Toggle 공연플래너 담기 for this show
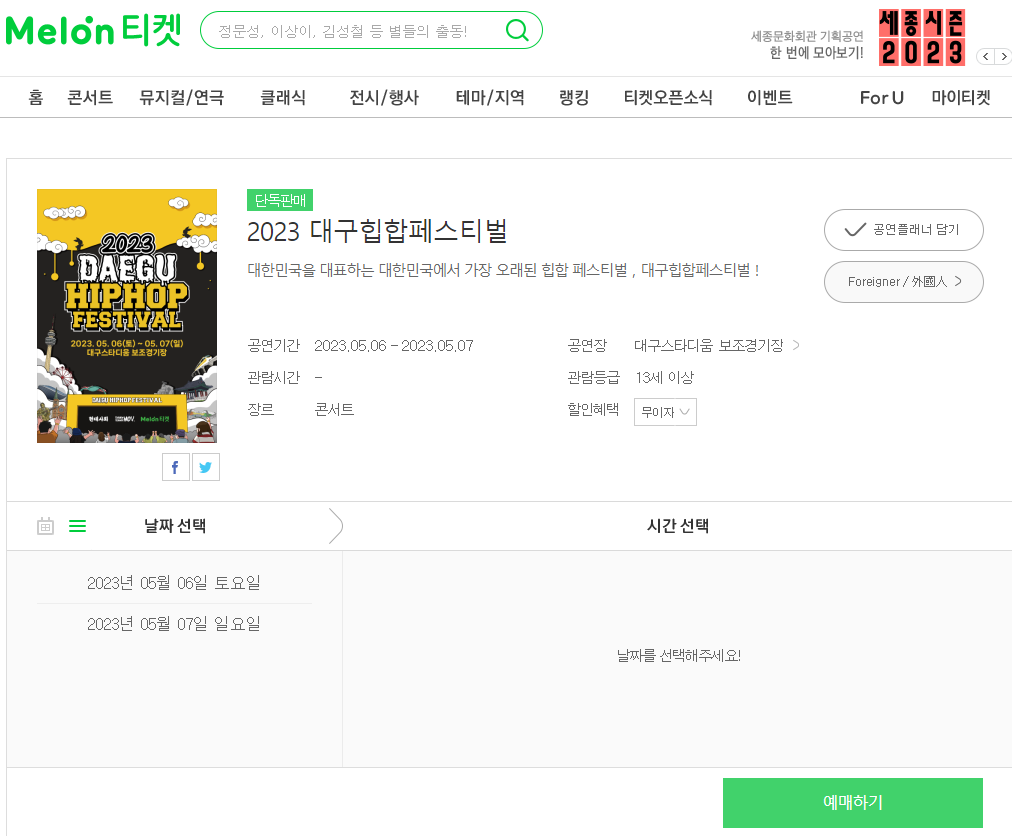Viewport: 1012px width, 836px height. 903,229
